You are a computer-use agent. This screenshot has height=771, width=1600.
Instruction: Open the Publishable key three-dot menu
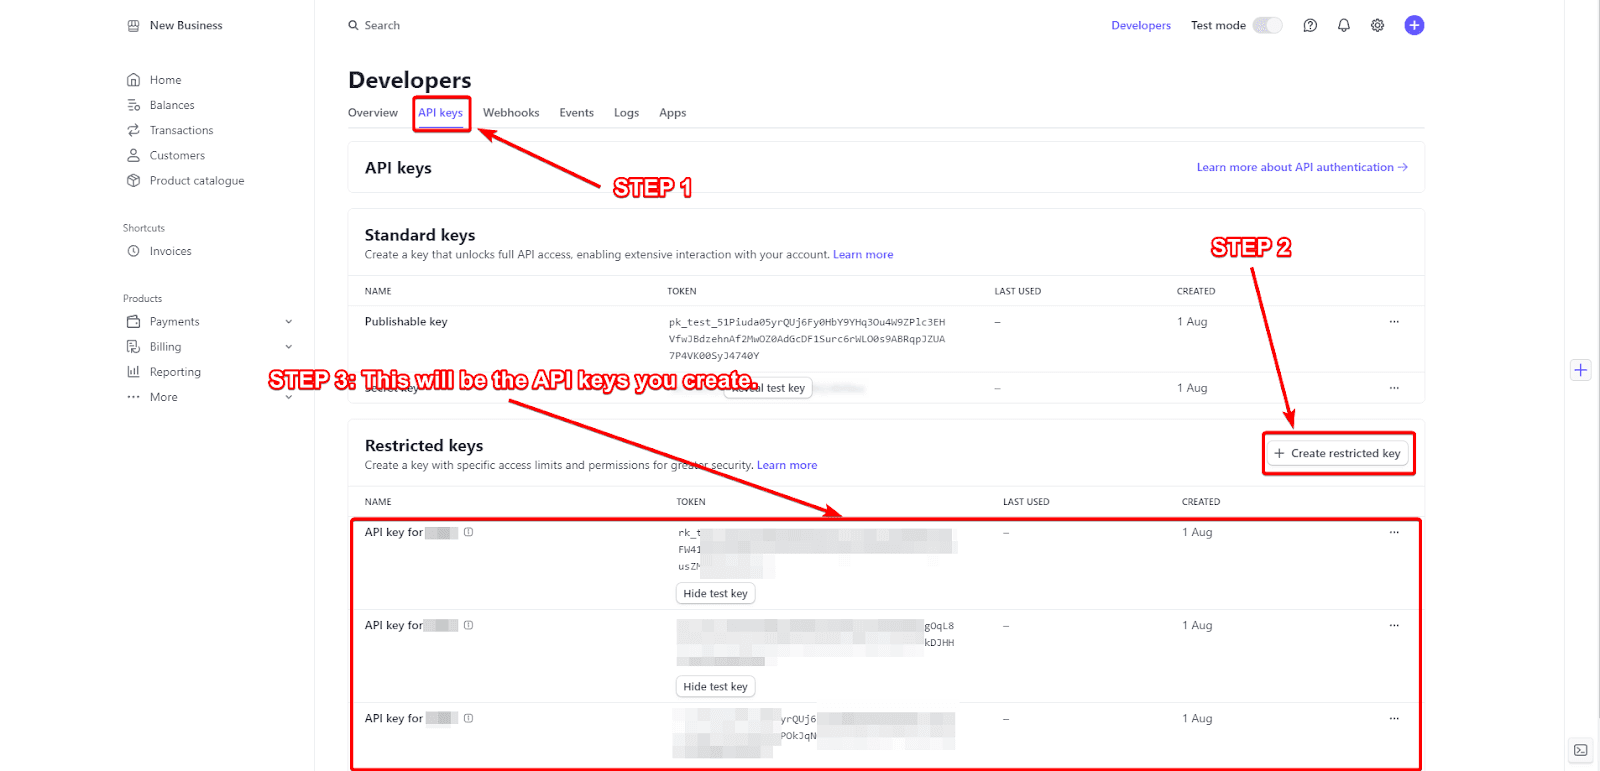pyautogui.click(x=1394, y=322)
